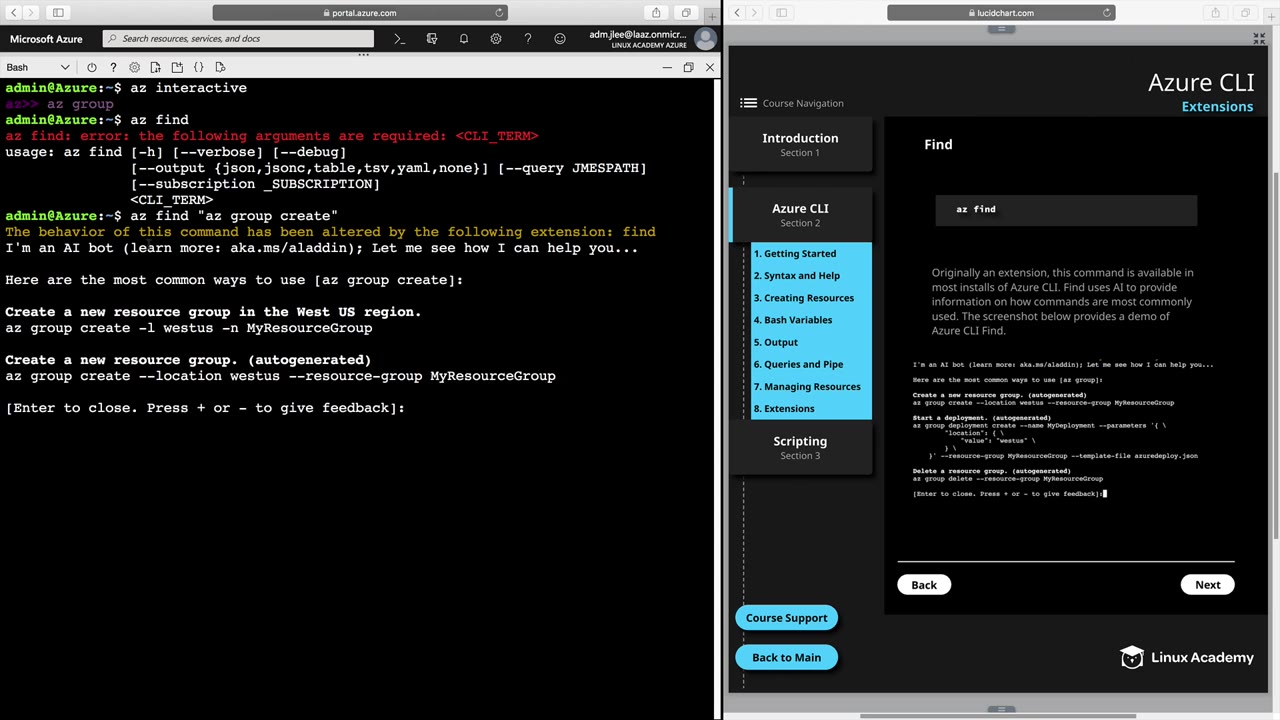Share the lucidchart.com page
Image resolution: width=1280 pixels, height=720 pixels.
point(1215,13)
